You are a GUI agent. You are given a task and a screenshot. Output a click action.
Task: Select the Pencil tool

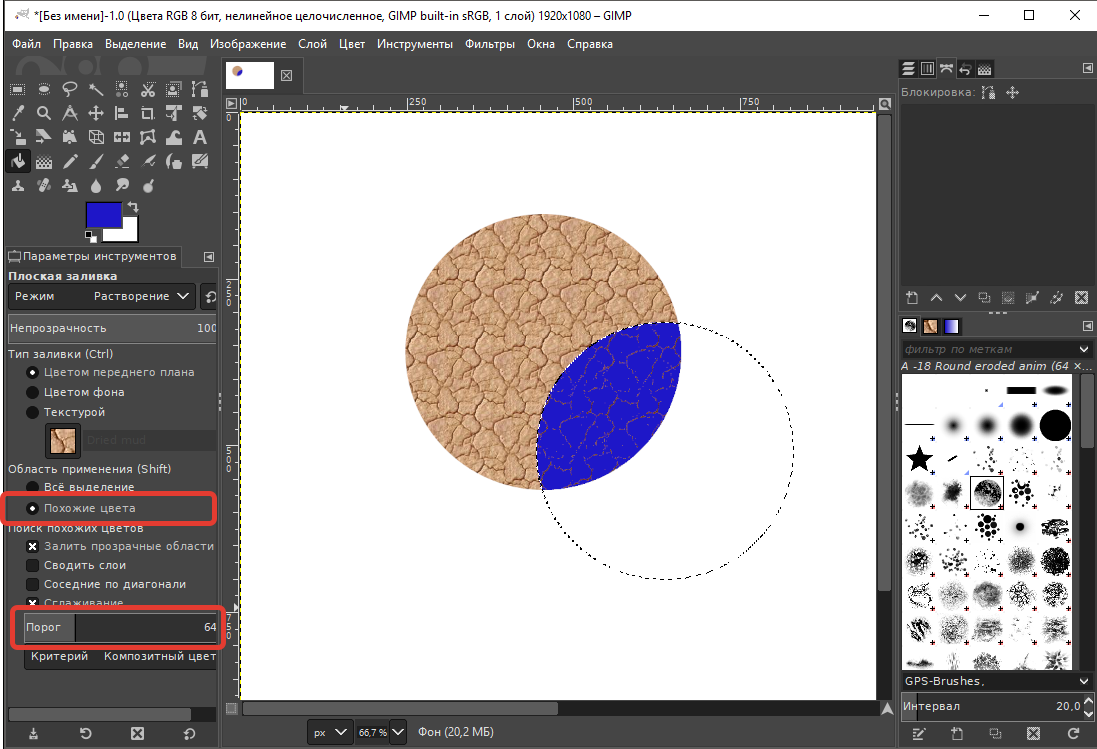pyautogui.click(x=70, y=162)
